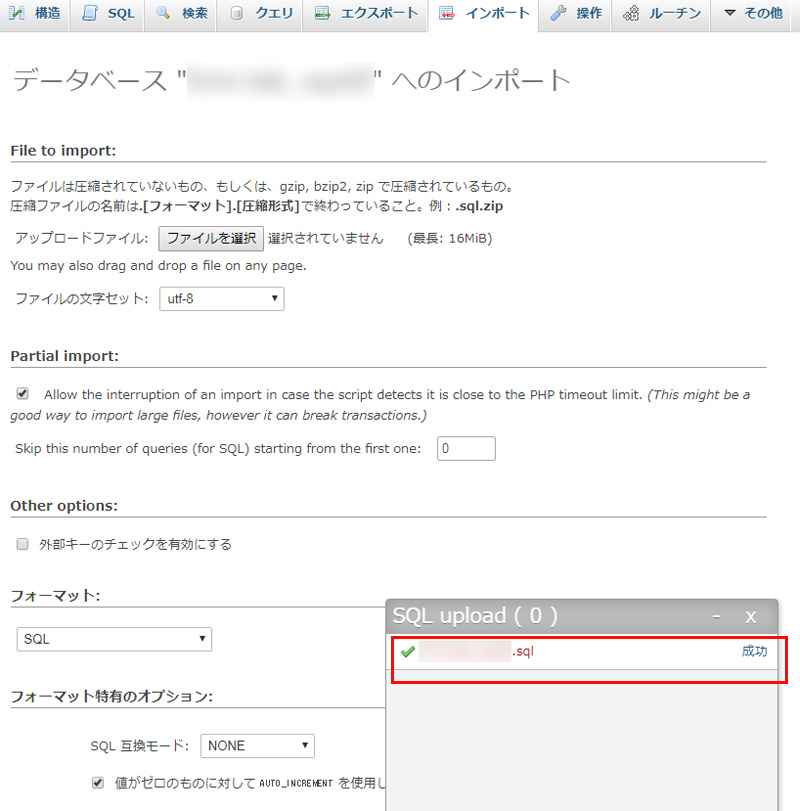Image resolution: width=800 pixels, height=811 pixels.
Task: Open the エクスポート tab
Action: pos(365,14)
